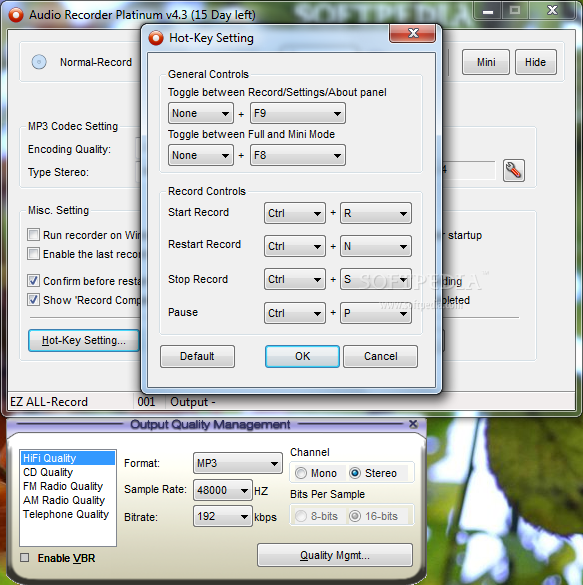Open the Sample Rate 48000 dropdown
Image resolution: width=583 pixels, height=585 pixels.
click(x=223, y=490)
